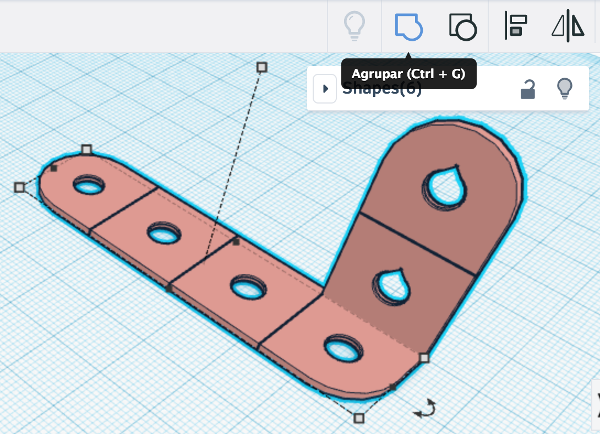Click the Ungroup shapes icon
The width and height of the screenshot is (600, 434).
click(x=462, y=26)
